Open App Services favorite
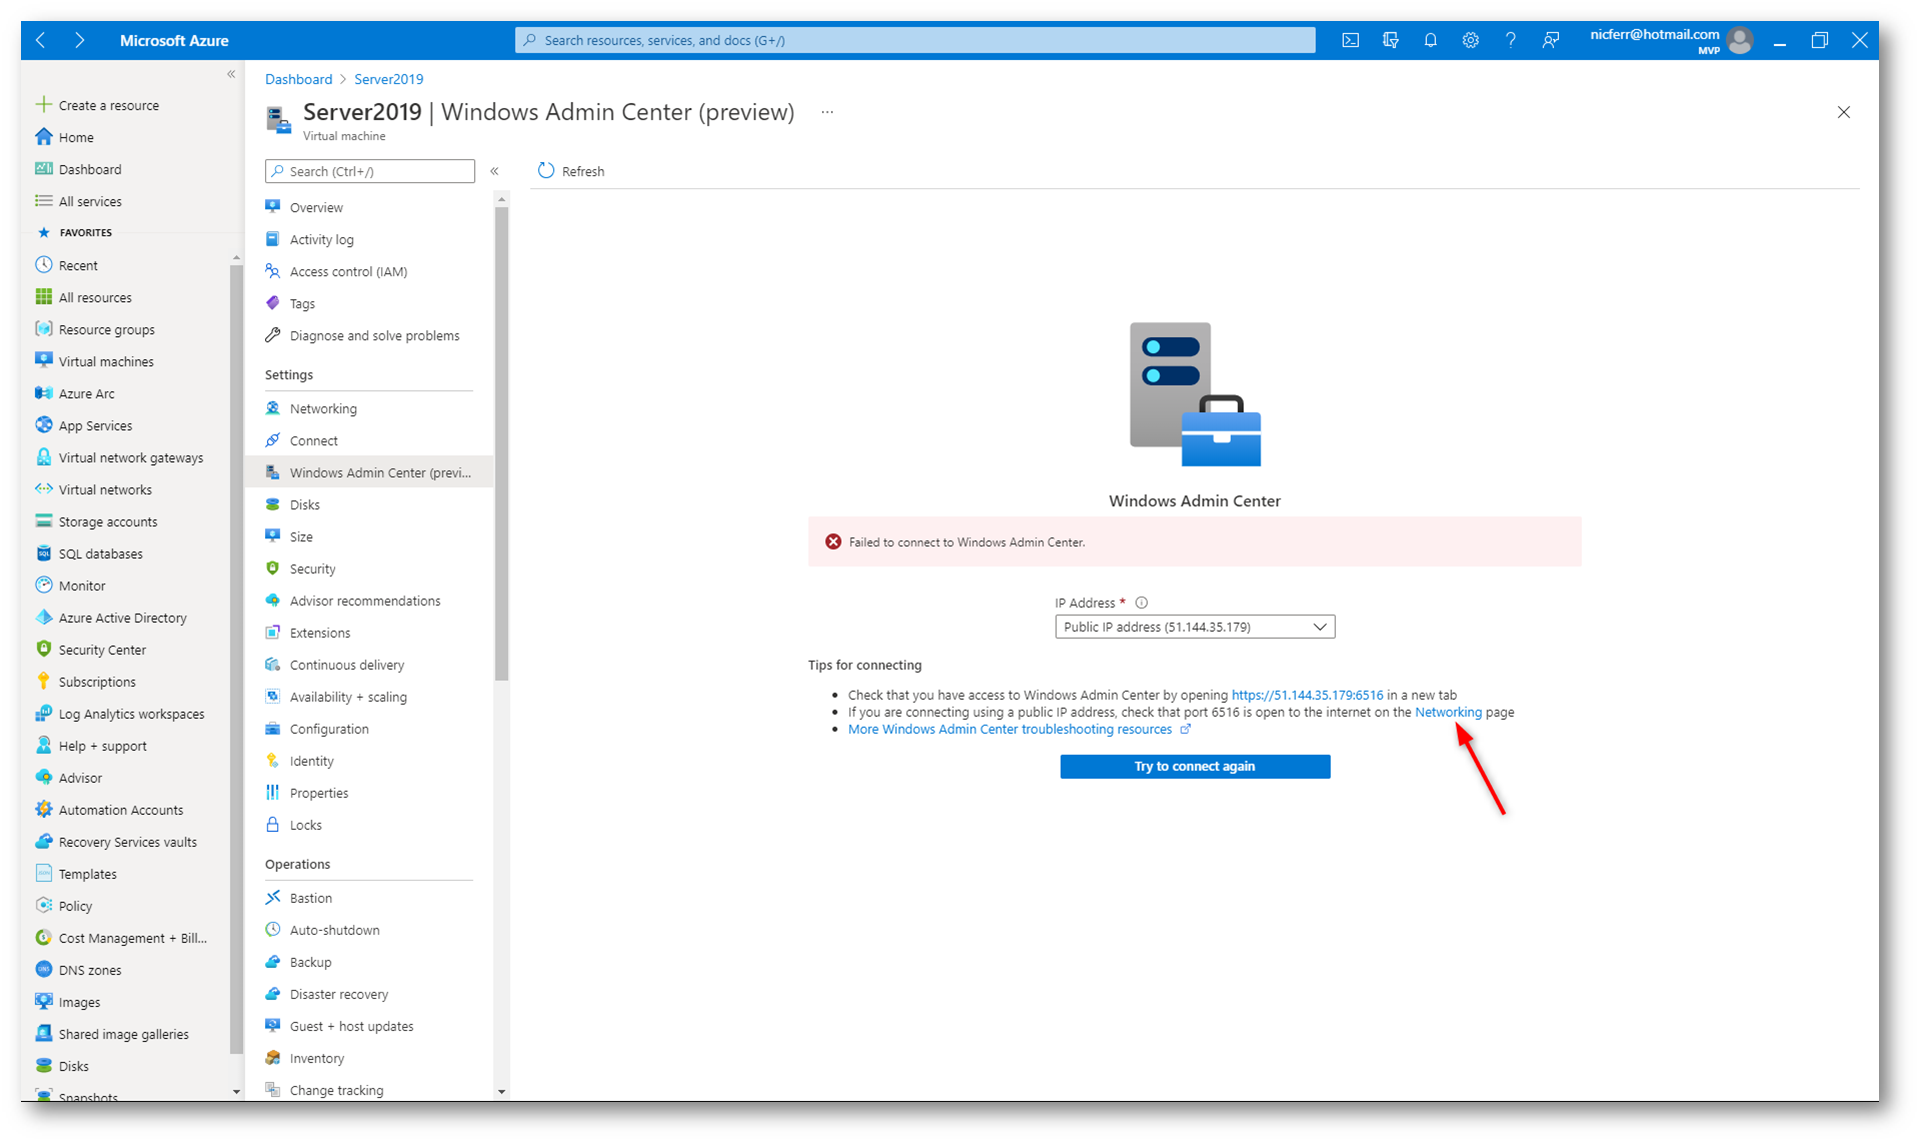 pyautogui.click(x=84, y=425)
